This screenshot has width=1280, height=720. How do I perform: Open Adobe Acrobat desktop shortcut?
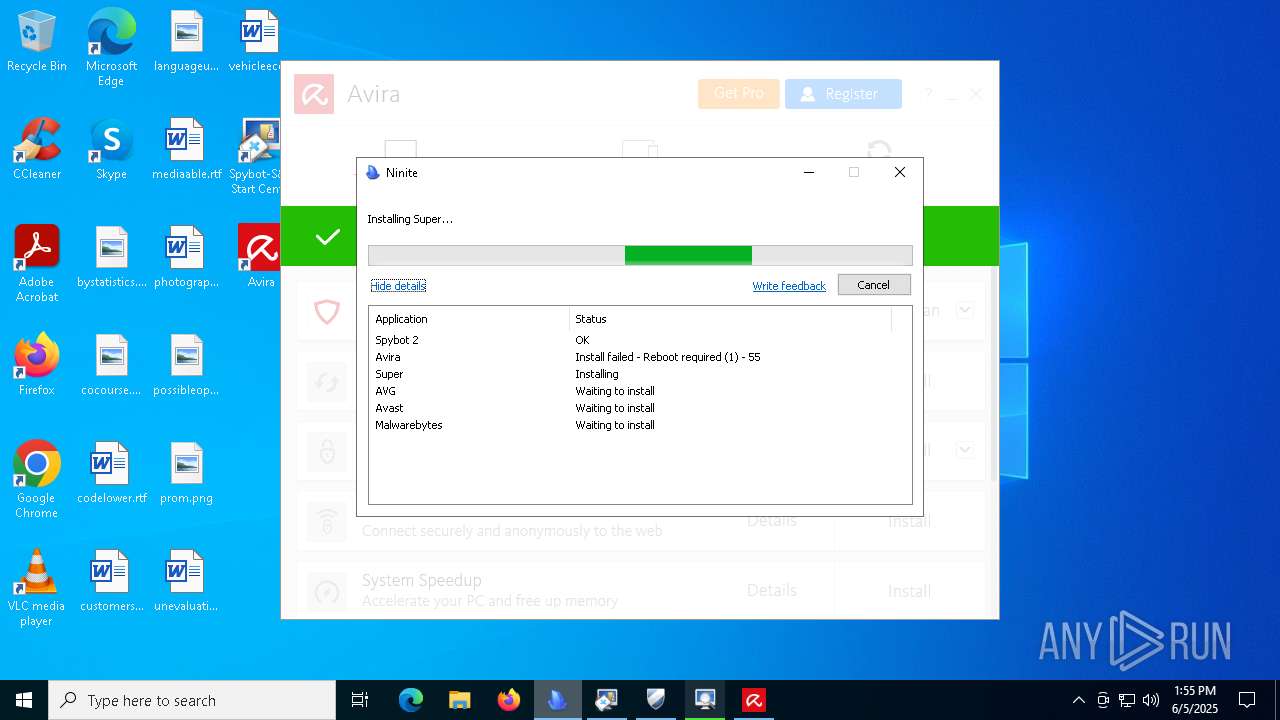click(x=37, y=264)
